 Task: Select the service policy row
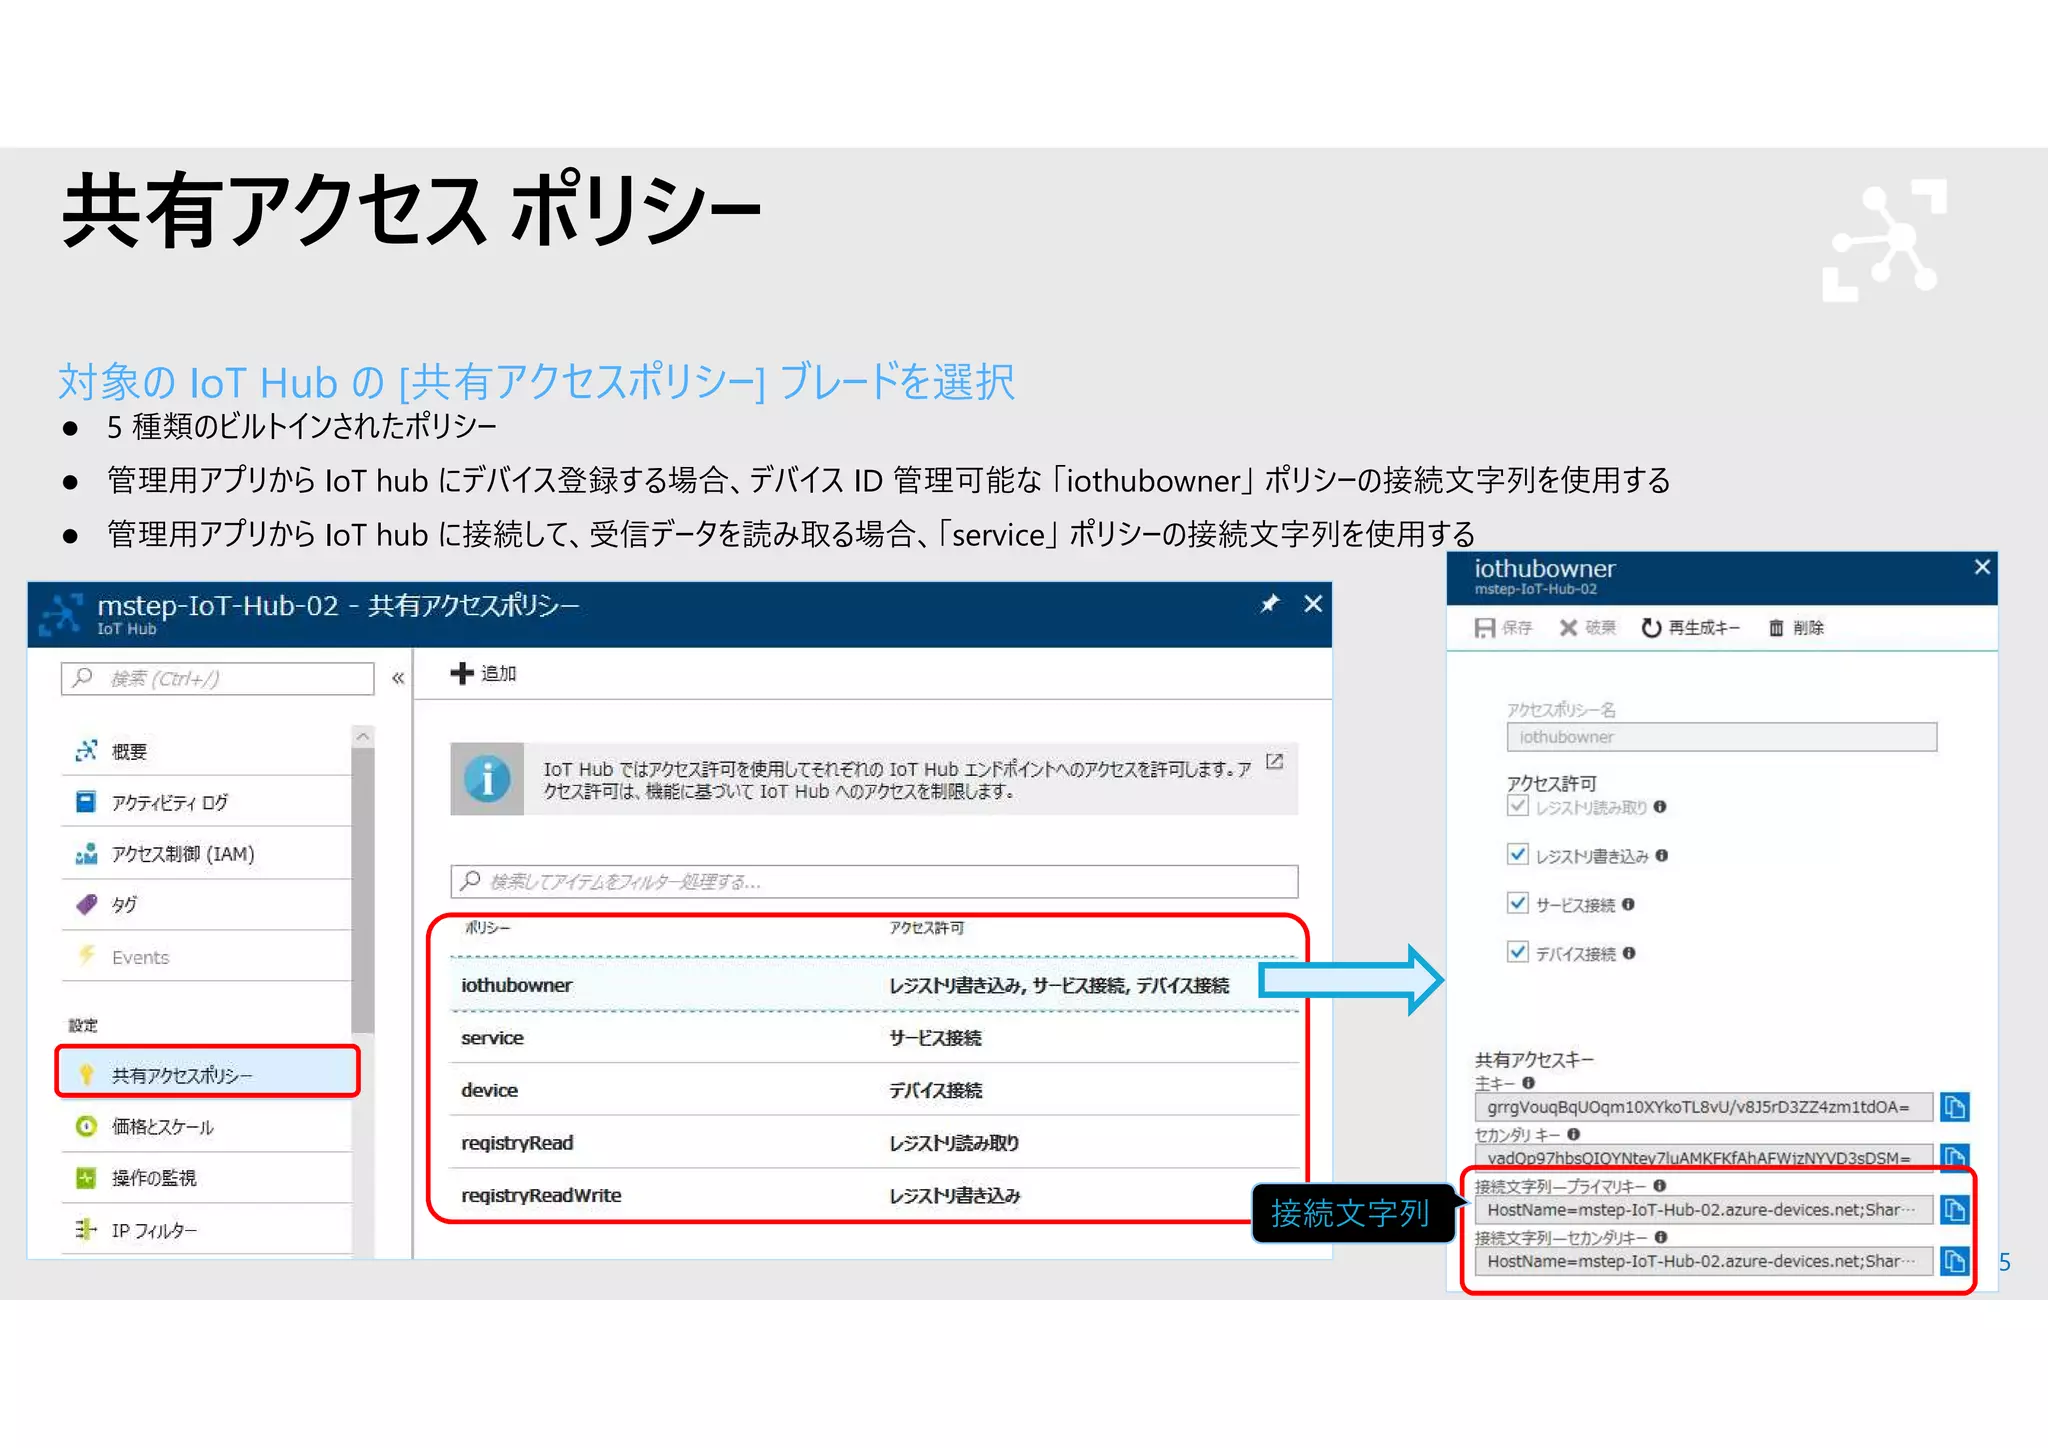[875, 1037]
